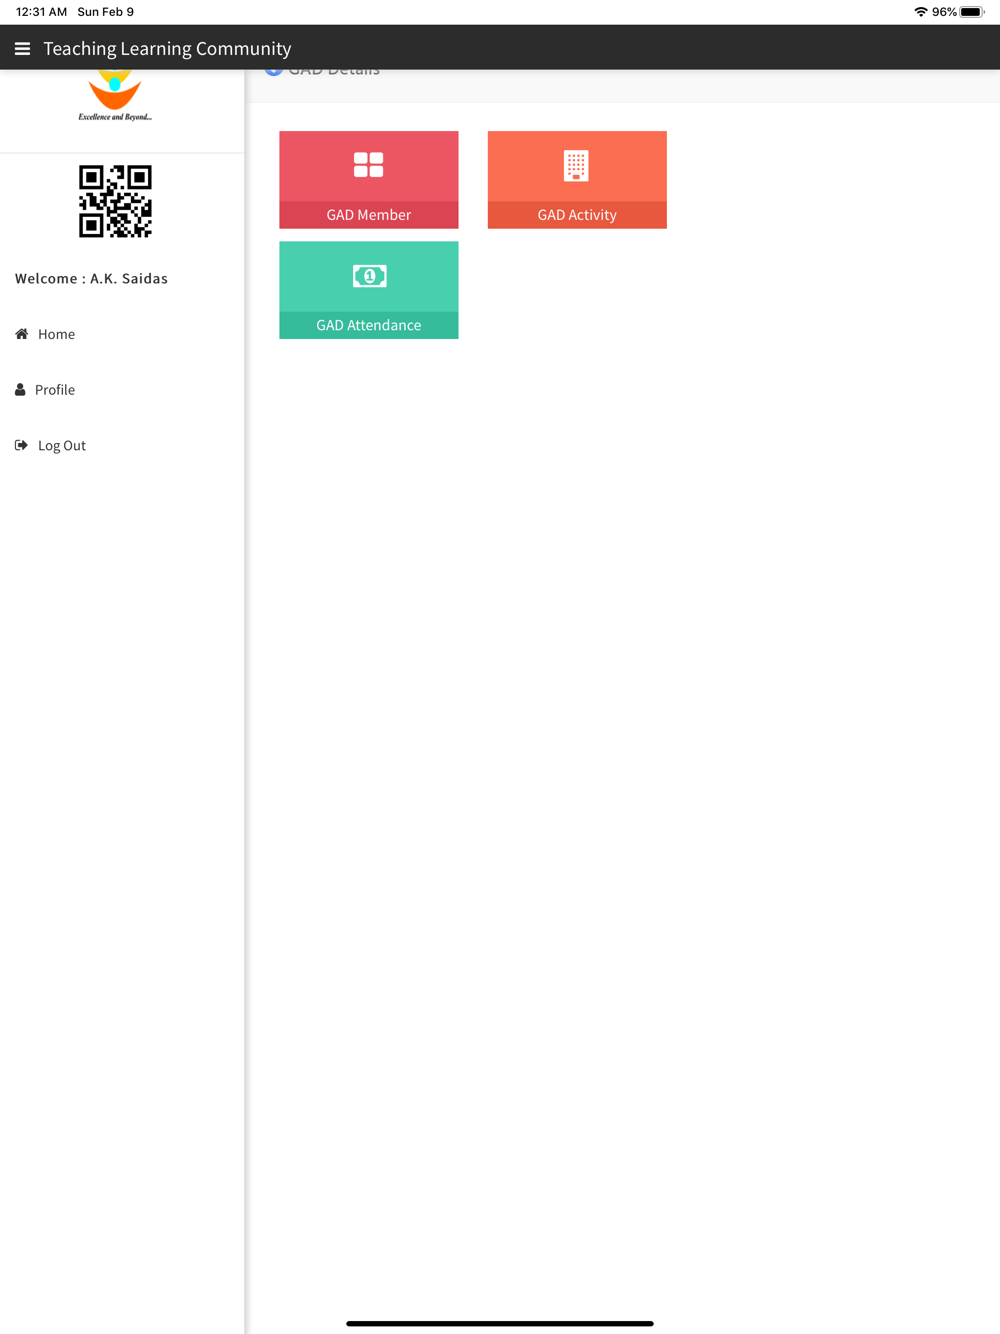Open the Profile menu item
Image resolution: width=1000 pixels, height=1334 pixels.
[x=122, y=390]
